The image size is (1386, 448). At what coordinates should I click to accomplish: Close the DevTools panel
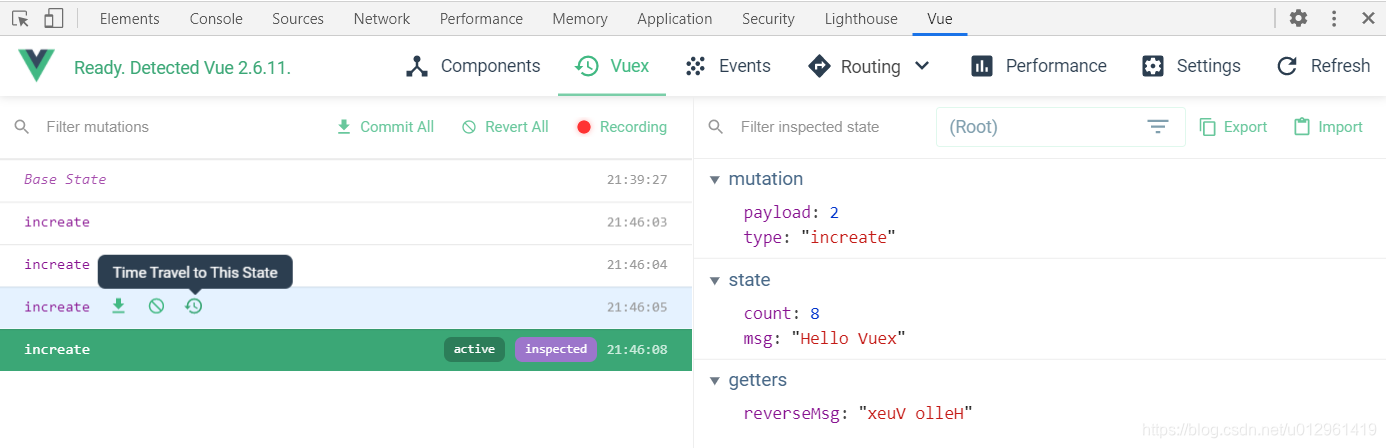1368,18
